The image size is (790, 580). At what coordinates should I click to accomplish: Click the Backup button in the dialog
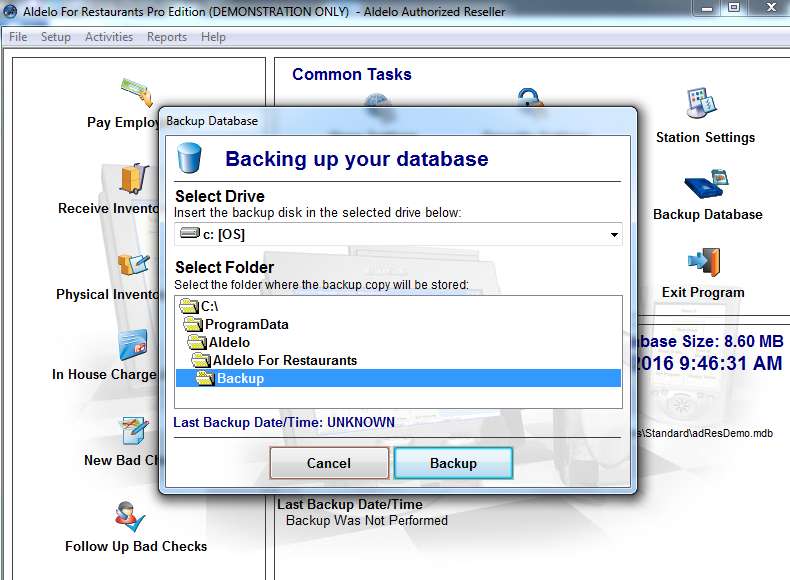pyautogui.click(x=453, y=463)
